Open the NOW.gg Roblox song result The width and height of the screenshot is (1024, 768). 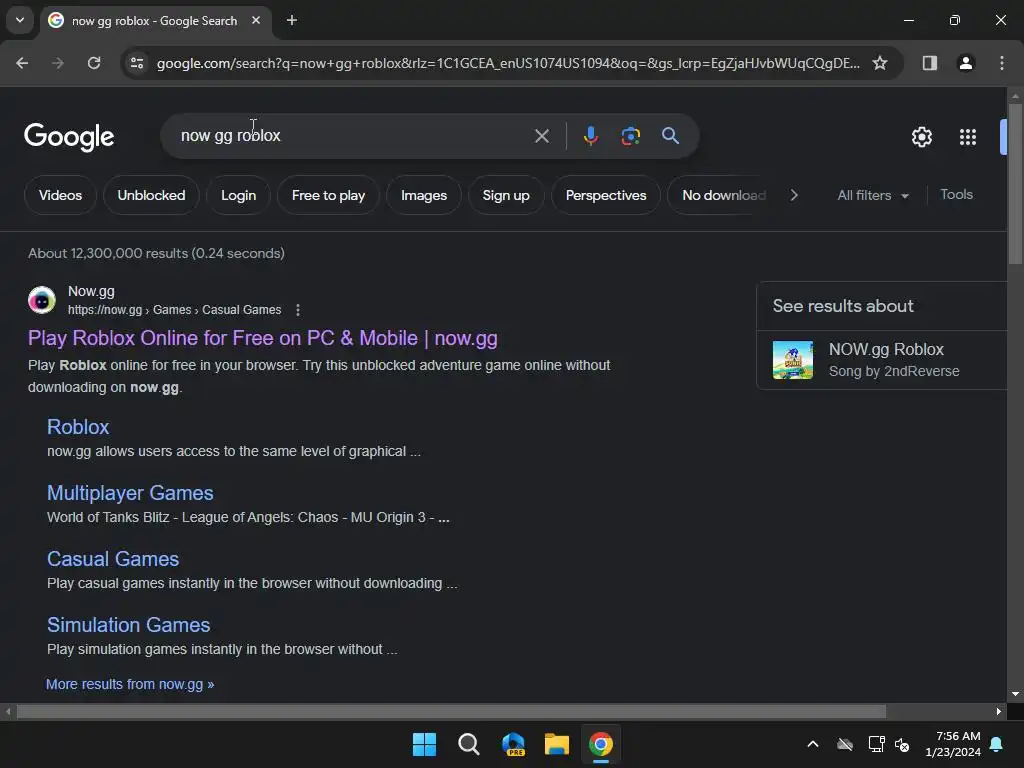coord(886,360)
